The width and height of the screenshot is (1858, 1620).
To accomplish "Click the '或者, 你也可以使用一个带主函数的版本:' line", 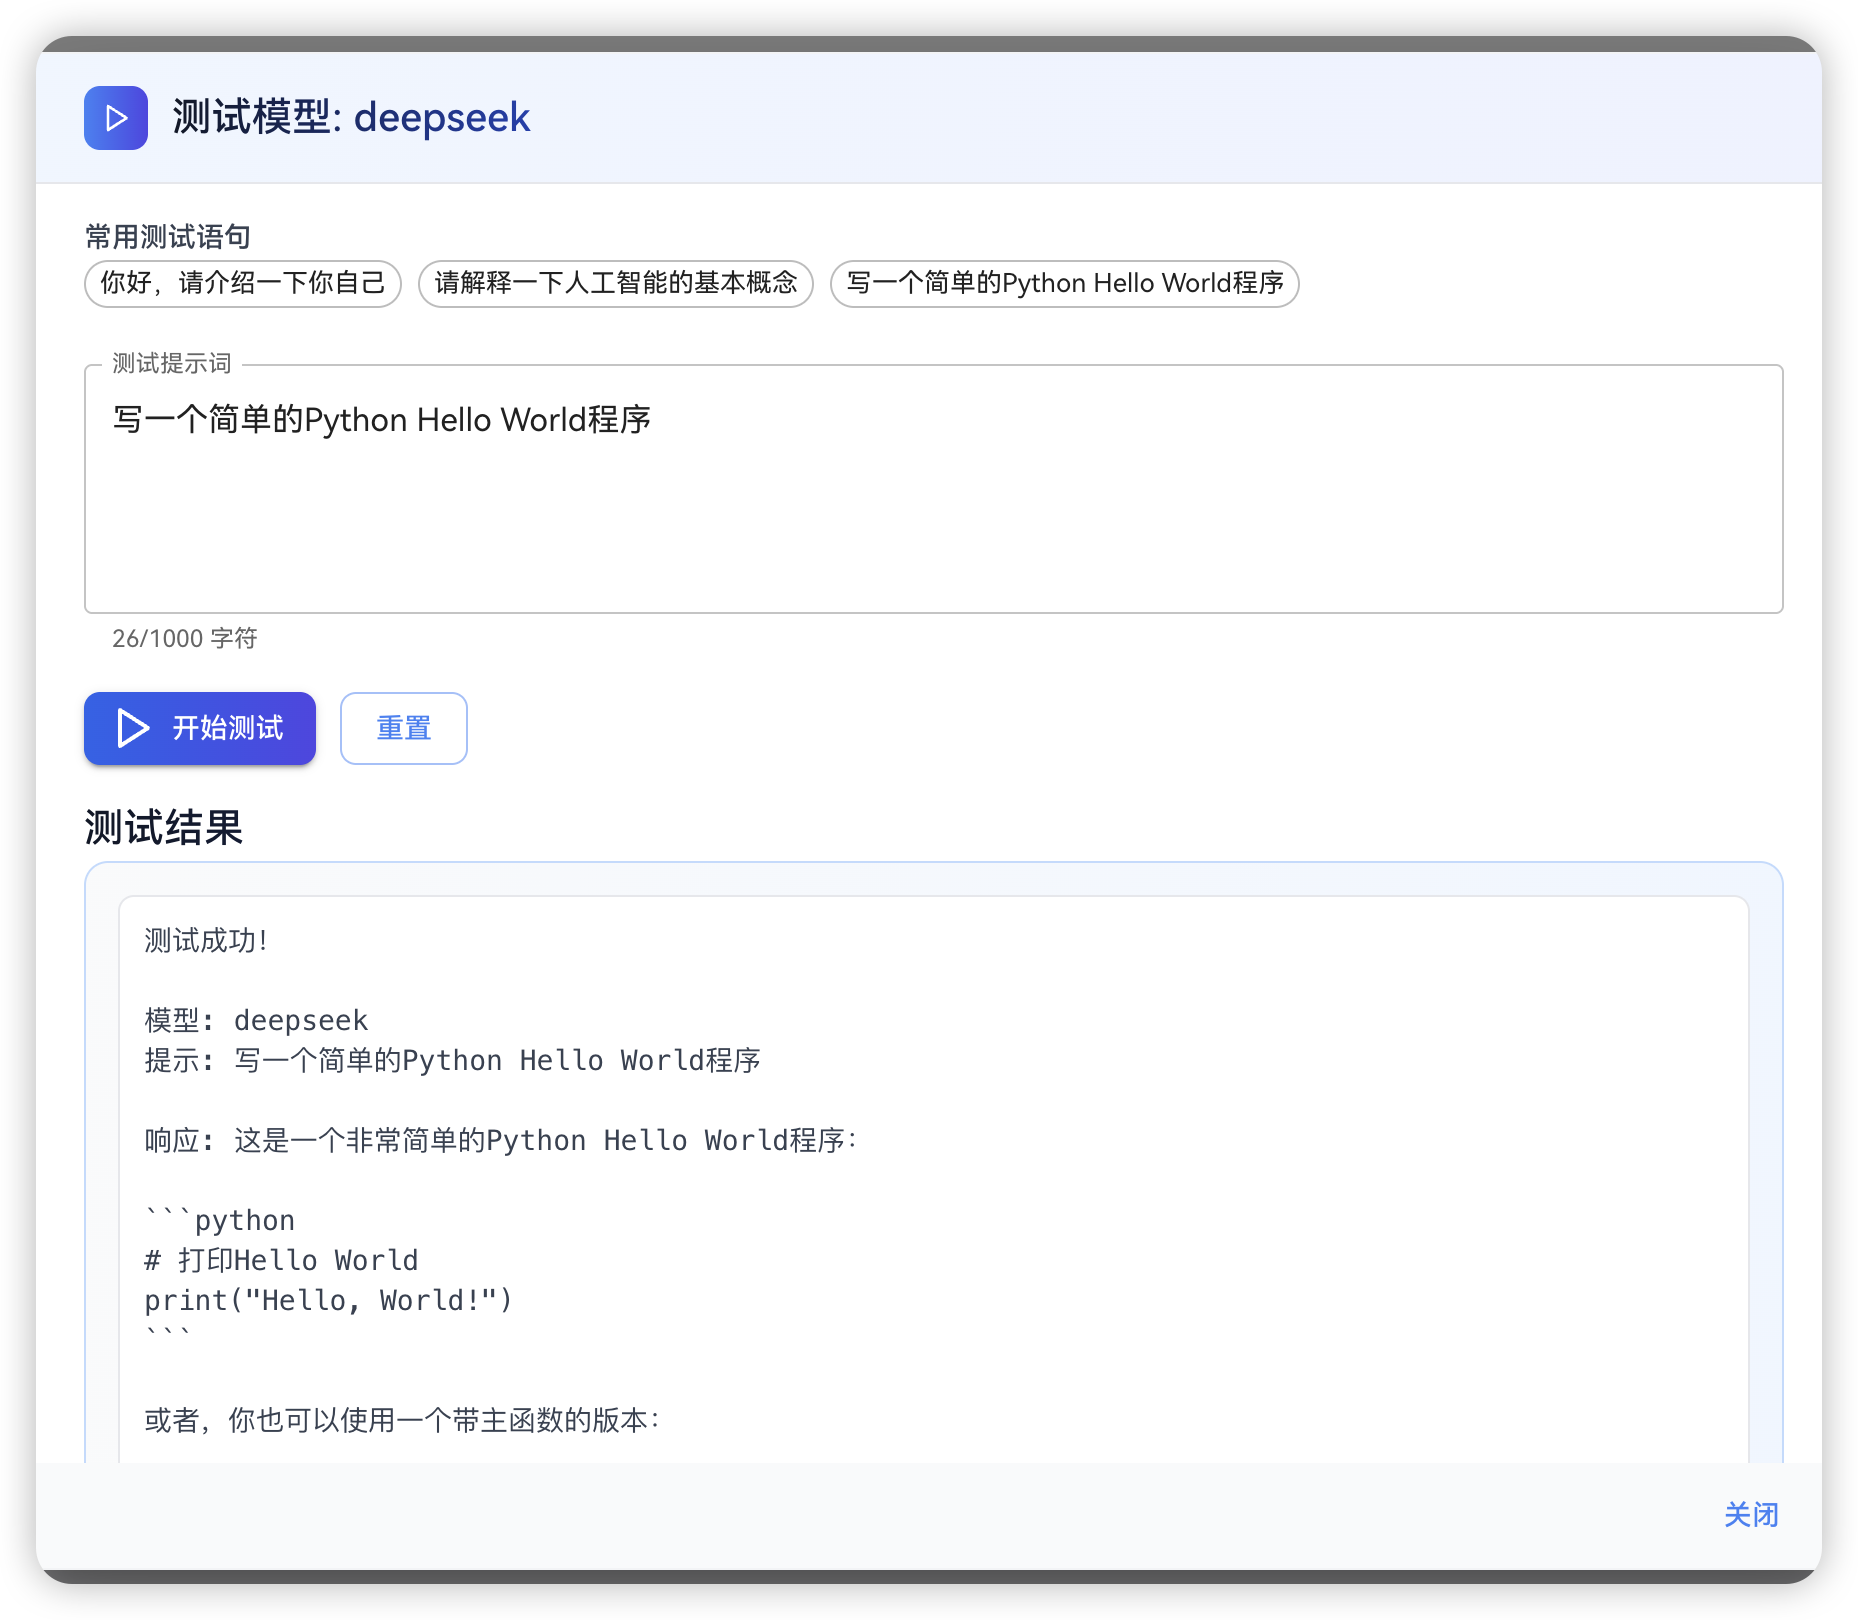I will tap(403, 1420).
